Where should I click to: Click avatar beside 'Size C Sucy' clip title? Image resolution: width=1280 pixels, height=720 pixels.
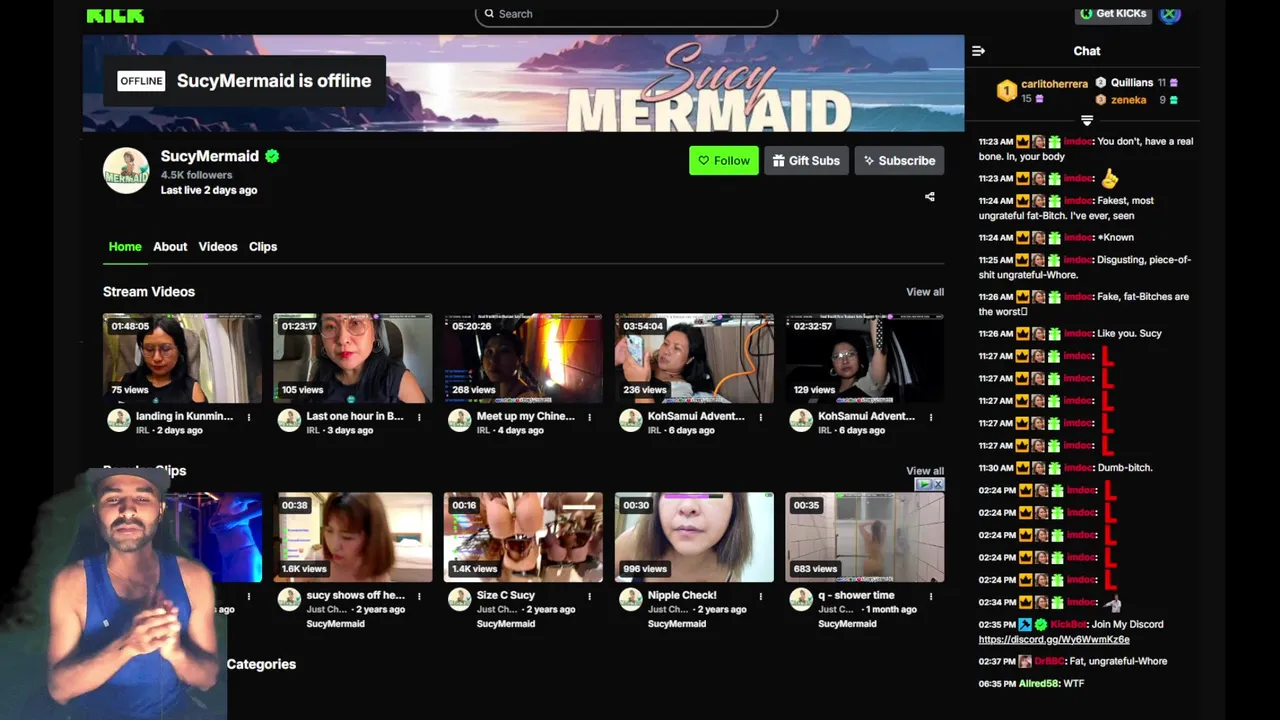pyautogui.click(x=460, y=600)
